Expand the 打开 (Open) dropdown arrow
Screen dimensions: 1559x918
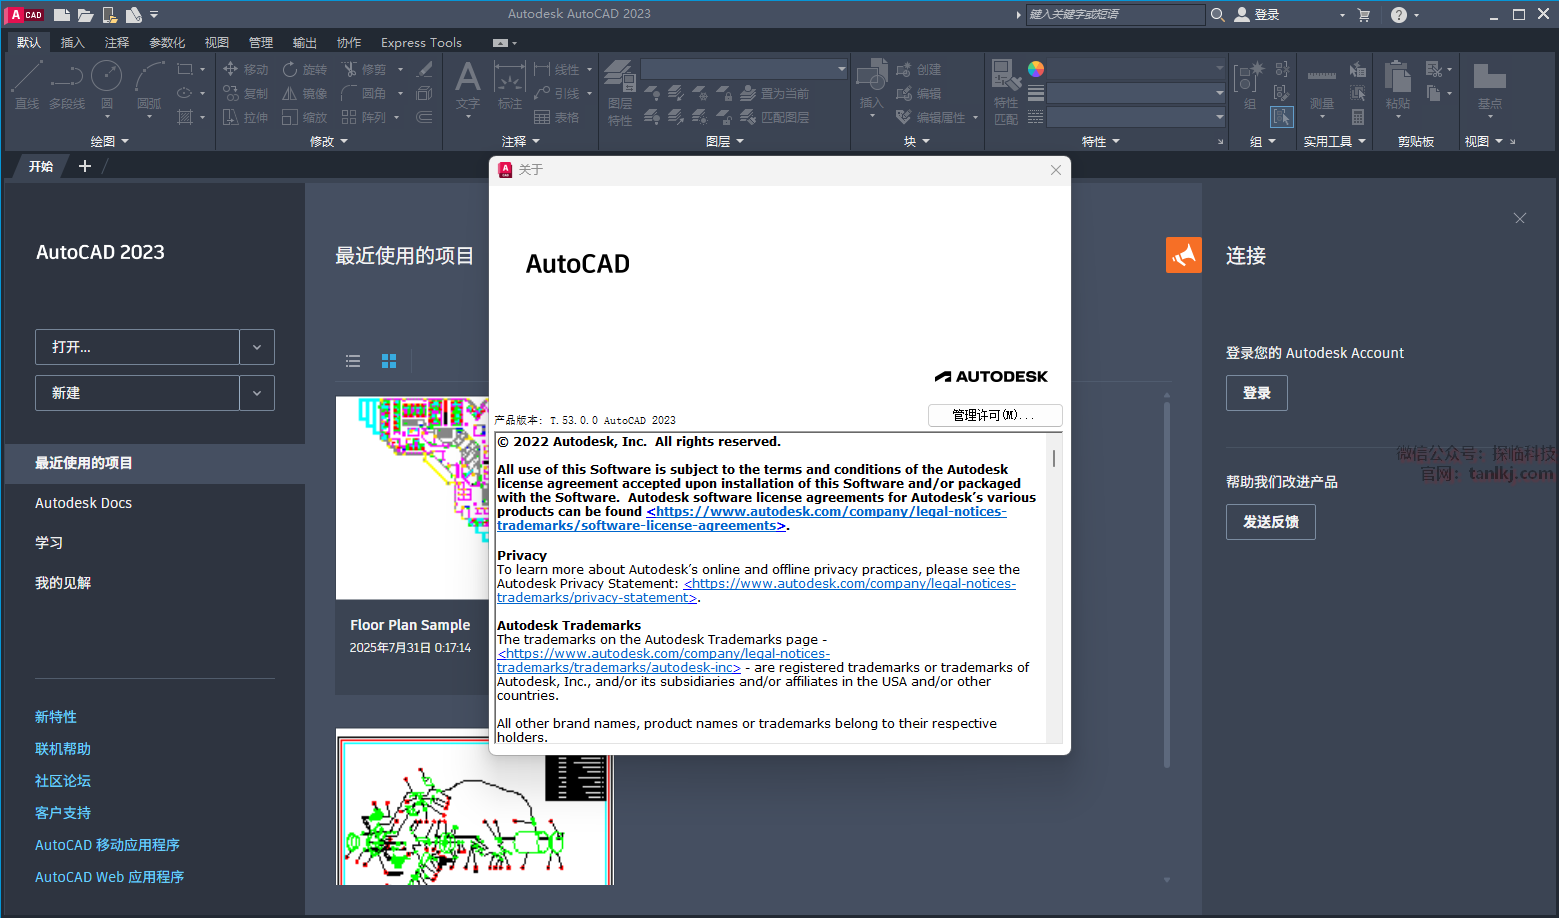tap(257, 347)
